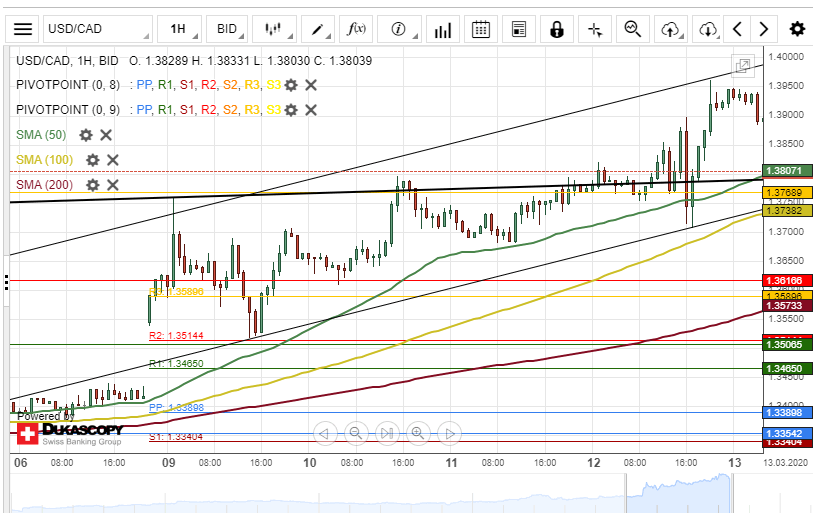Click the cloud upload icon
The width and height of the screenshot is (825, 519).
pyautogui.click(x=671, y=29)
